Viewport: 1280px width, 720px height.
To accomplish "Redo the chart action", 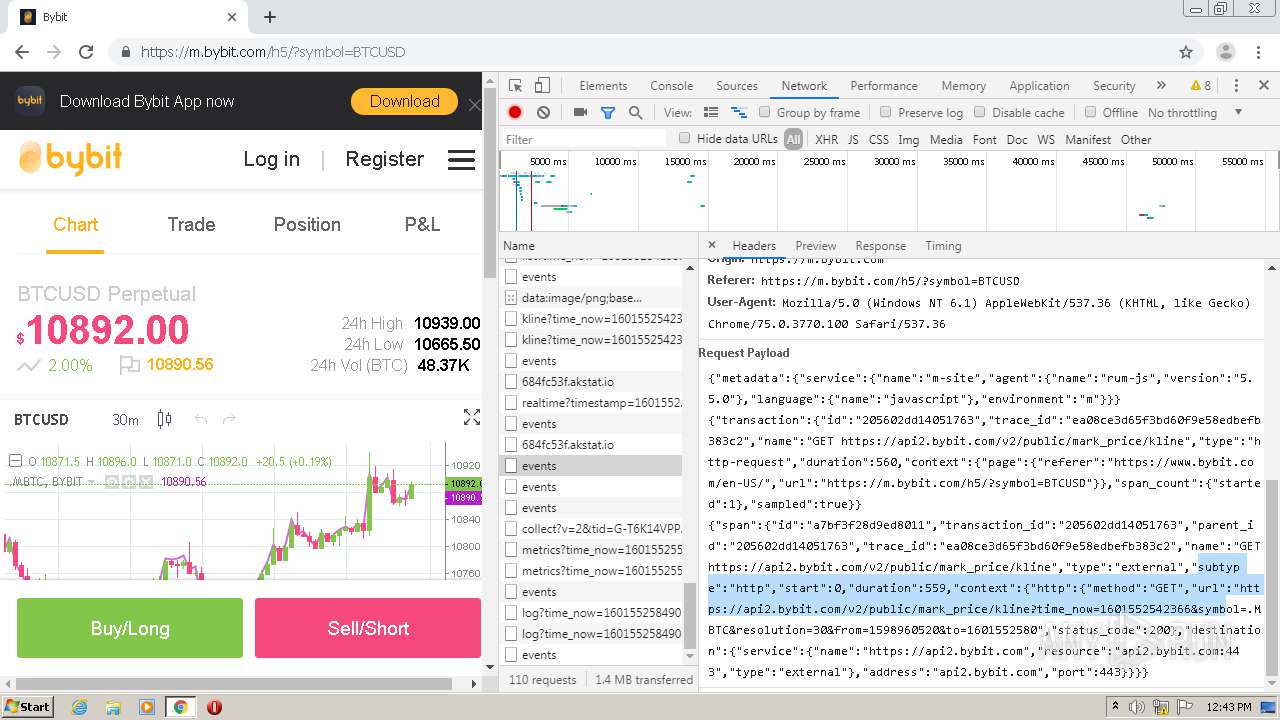I will 229,419.
